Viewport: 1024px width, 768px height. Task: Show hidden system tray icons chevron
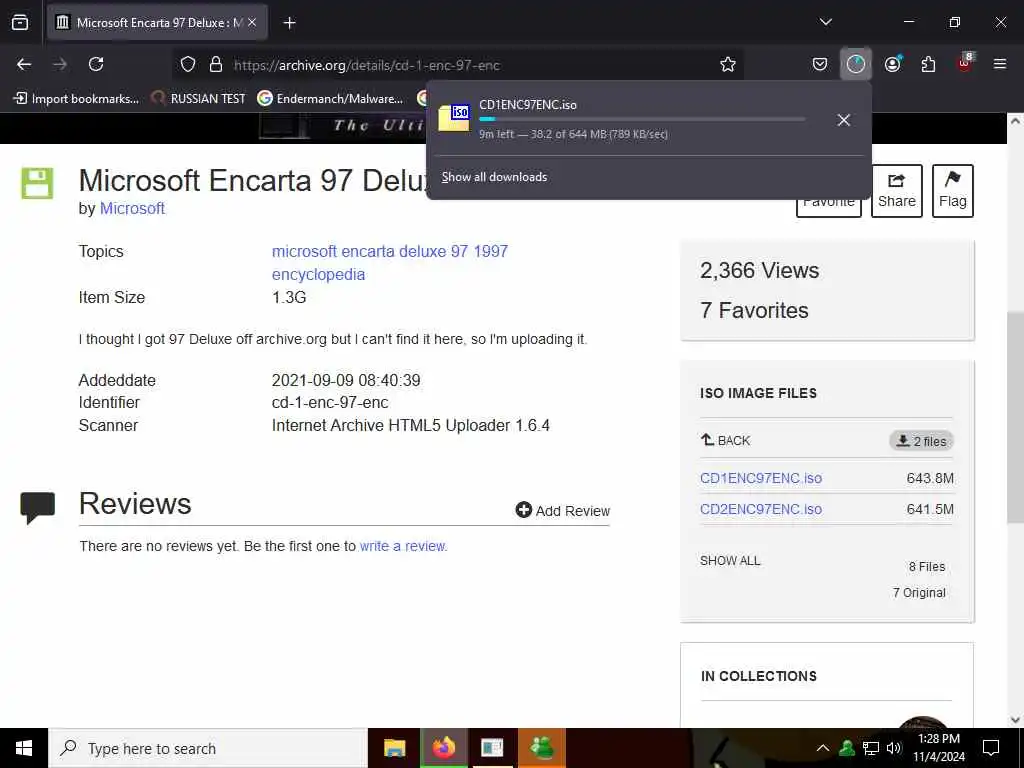823,748
